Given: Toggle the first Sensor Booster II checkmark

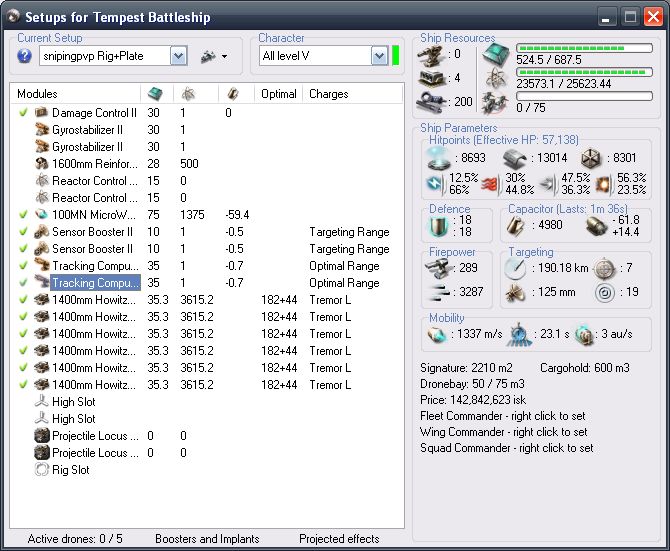Looking at the screenshot, I should [x=24, y=232].
